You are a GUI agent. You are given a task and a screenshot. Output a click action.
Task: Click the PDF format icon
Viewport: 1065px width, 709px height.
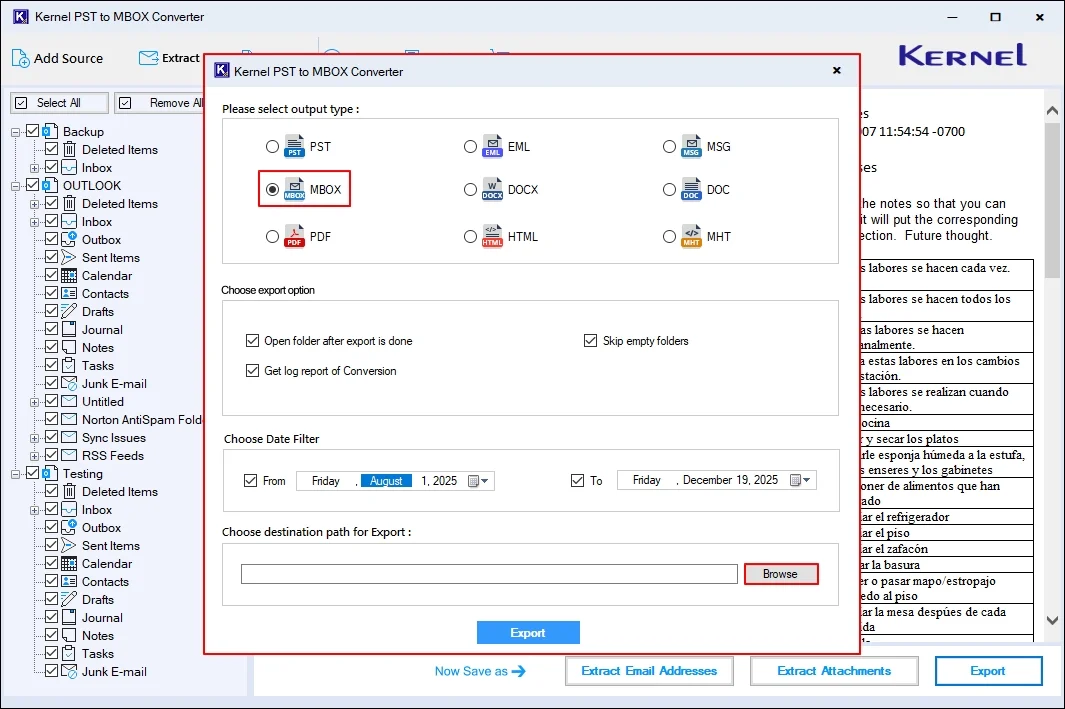tap(293, 237)
